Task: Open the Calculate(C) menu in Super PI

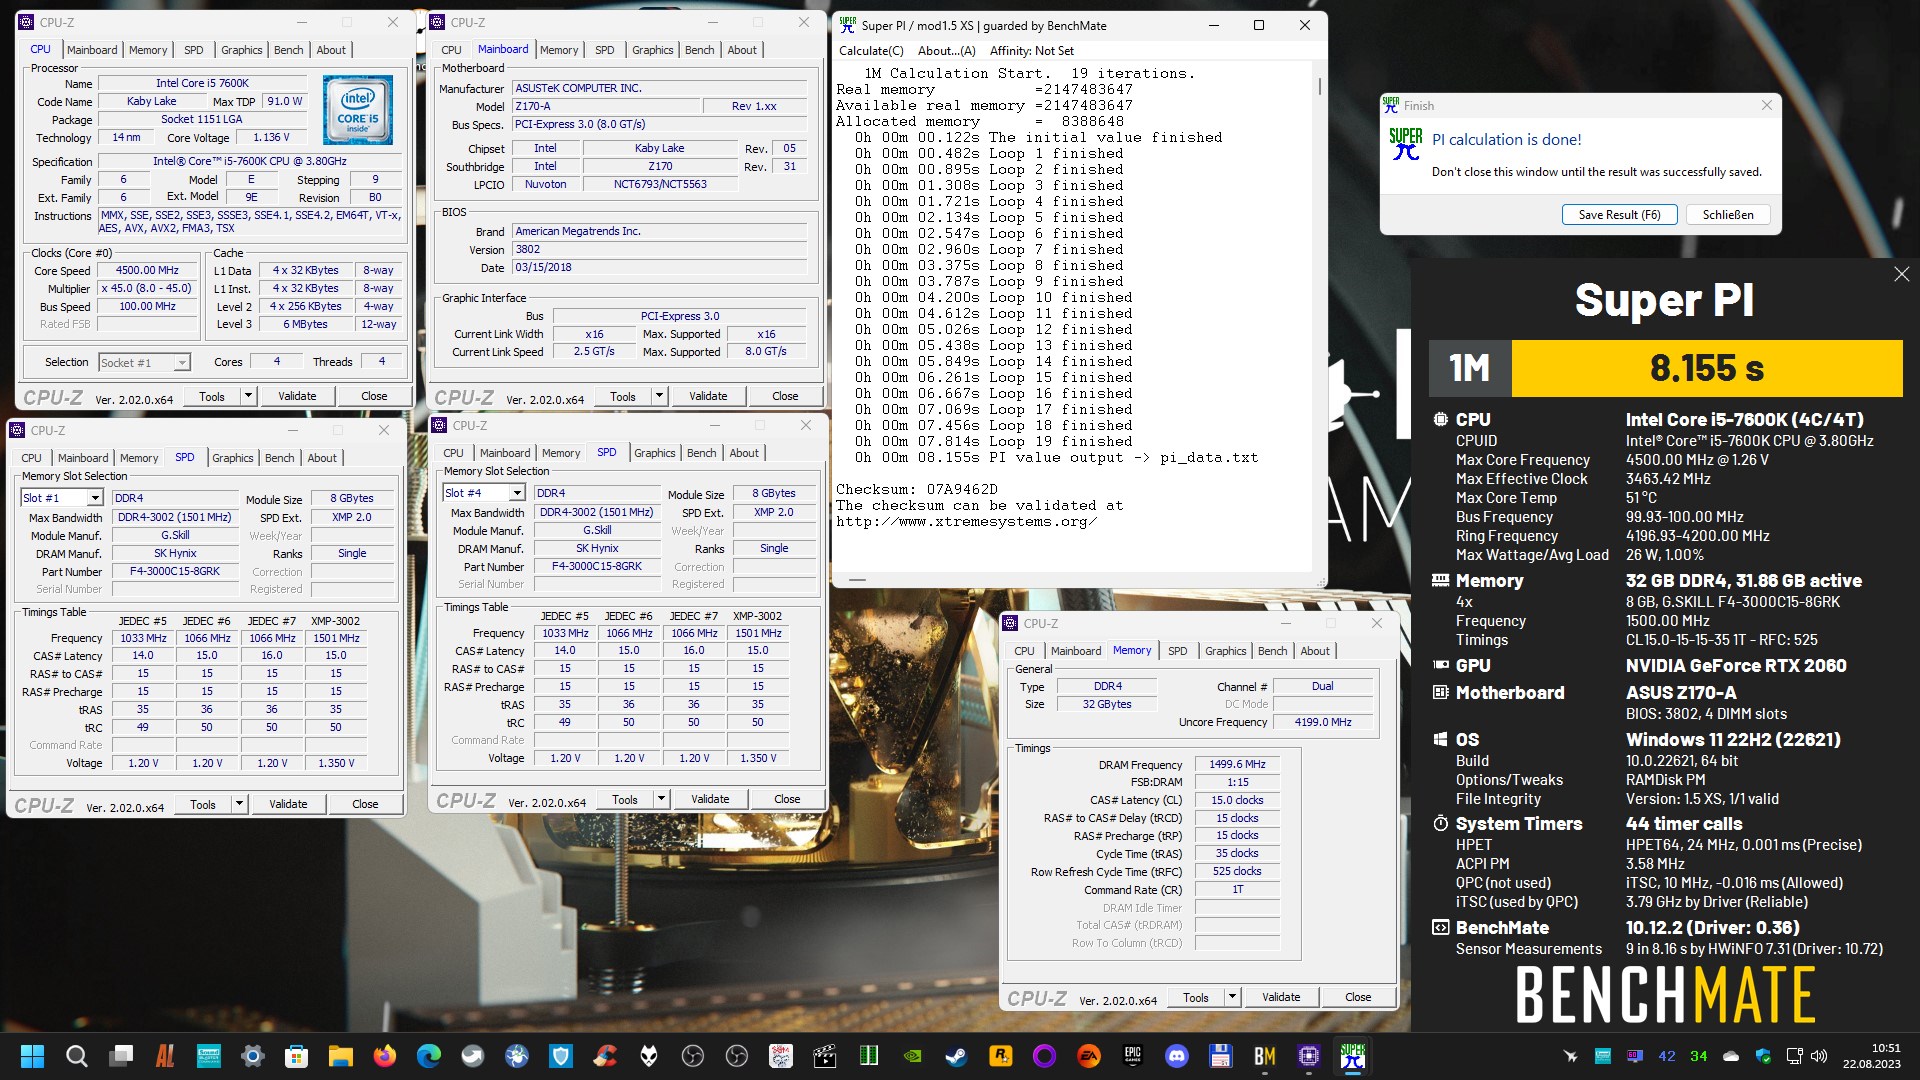Action: click(871, 51)
